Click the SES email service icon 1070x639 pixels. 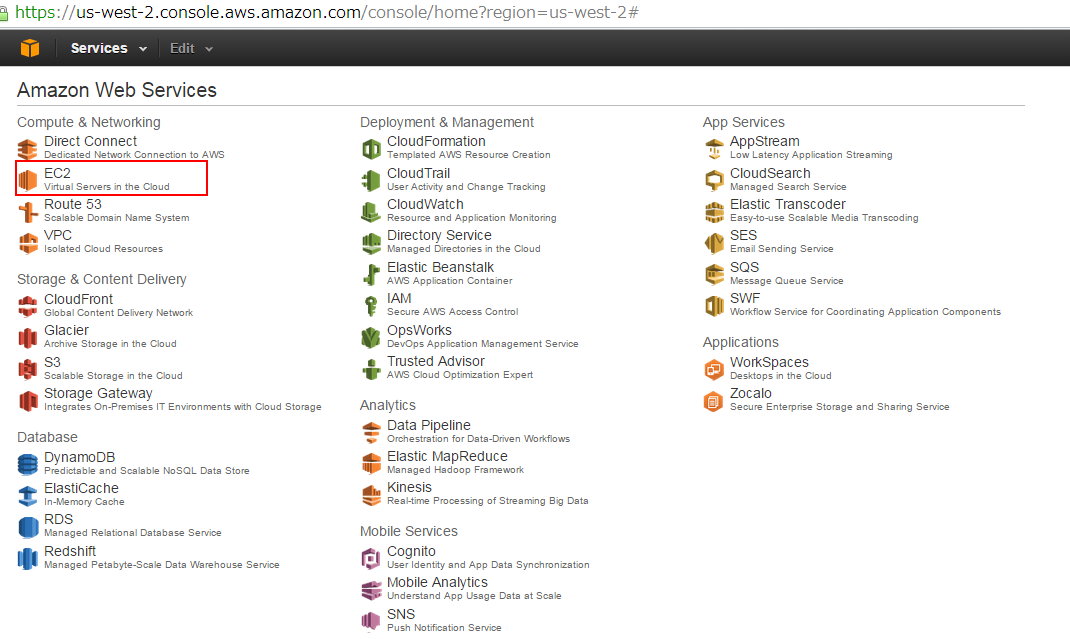pyautogui.click(x=714, y=242)
